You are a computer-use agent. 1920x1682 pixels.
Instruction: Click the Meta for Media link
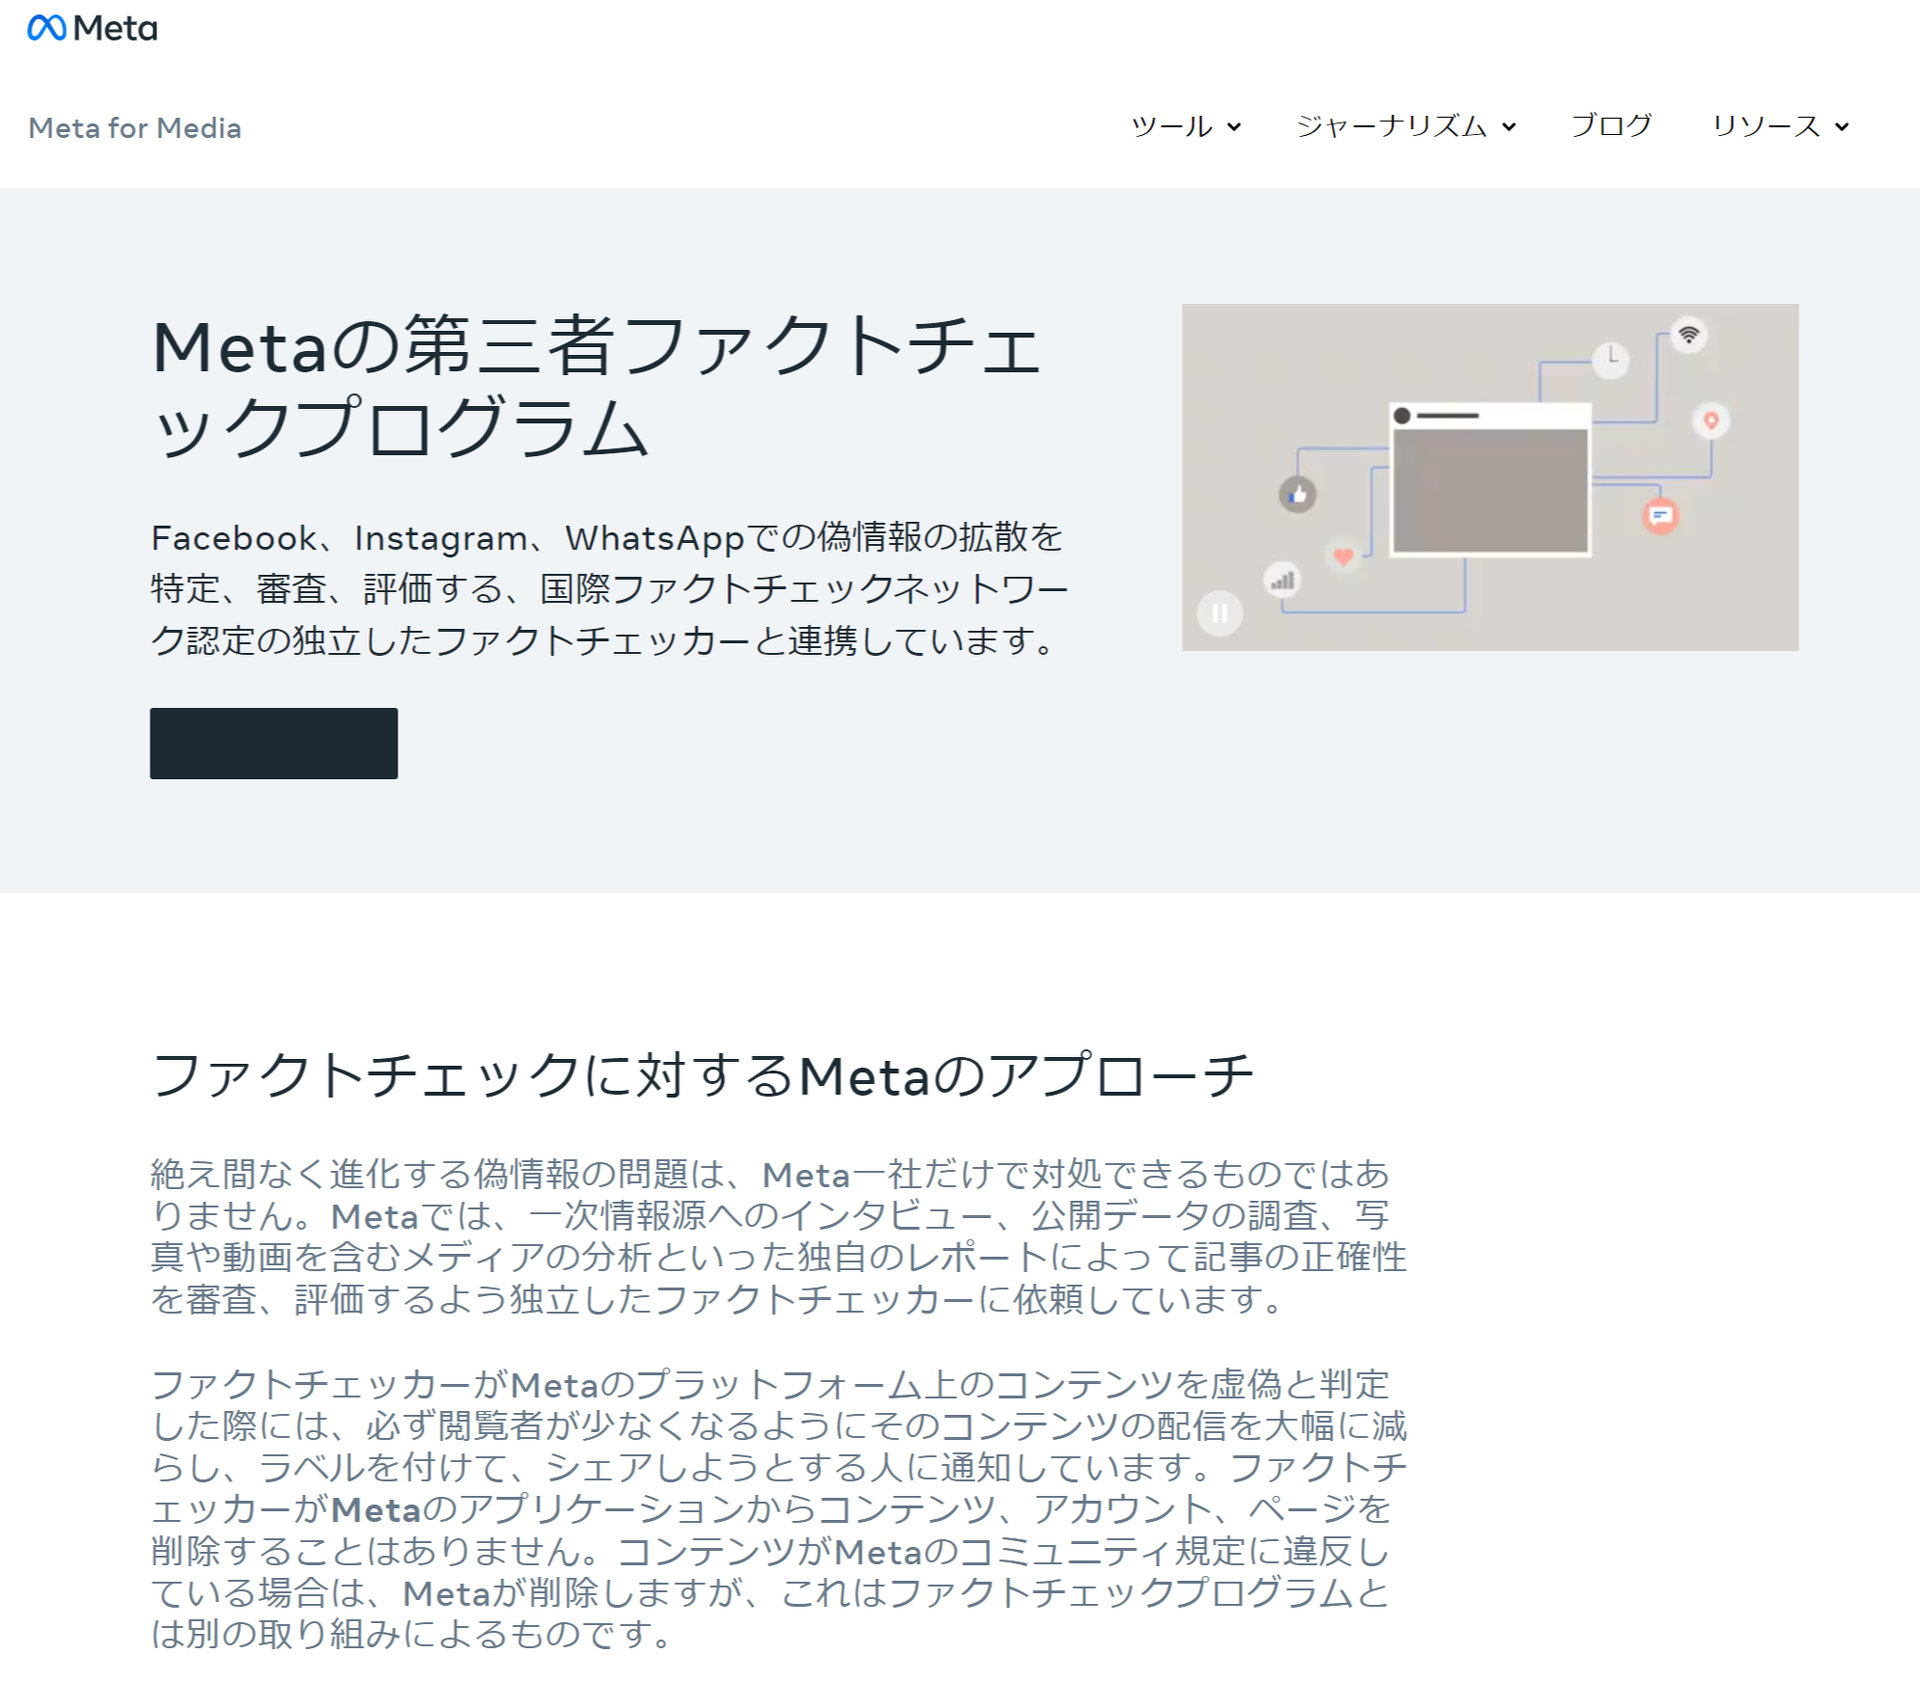click(x=133, y=128)
